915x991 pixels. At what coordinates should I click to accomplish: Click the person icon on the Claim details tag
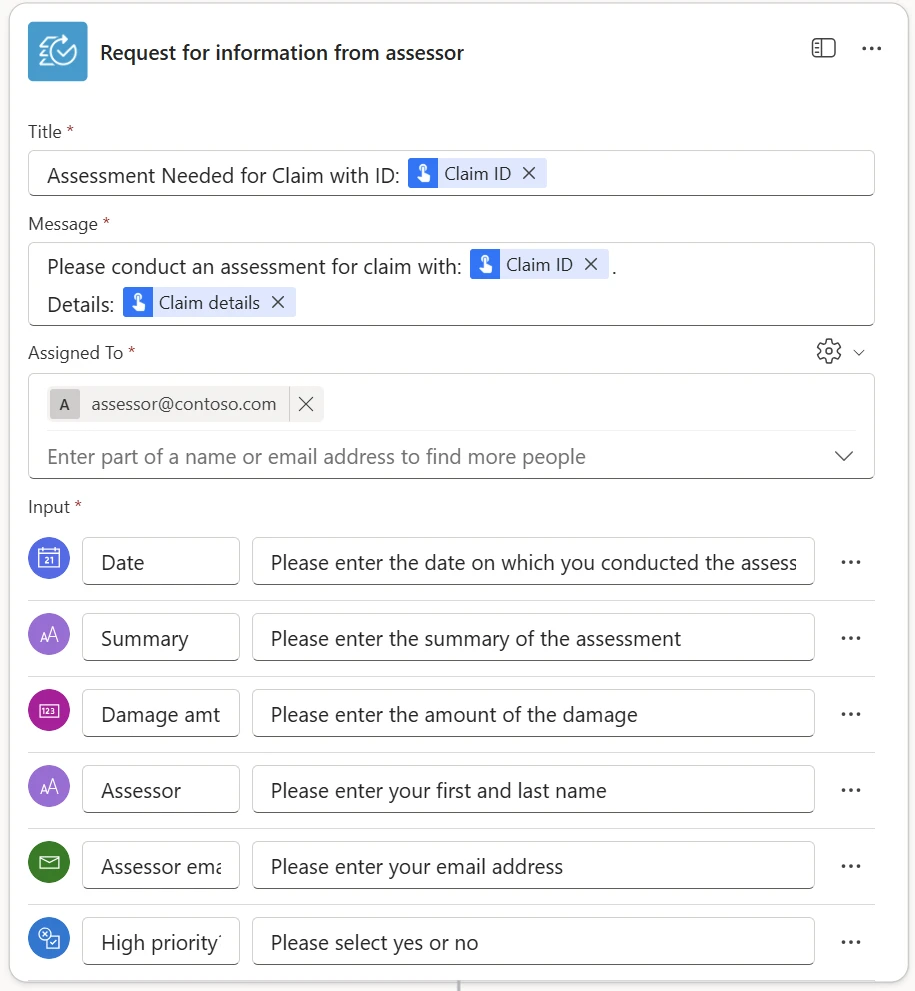138,300
